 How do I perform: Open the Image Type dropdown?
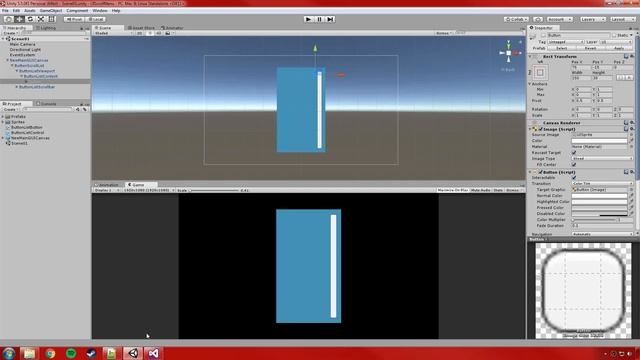pyautogui.click(x=602, y=158)
